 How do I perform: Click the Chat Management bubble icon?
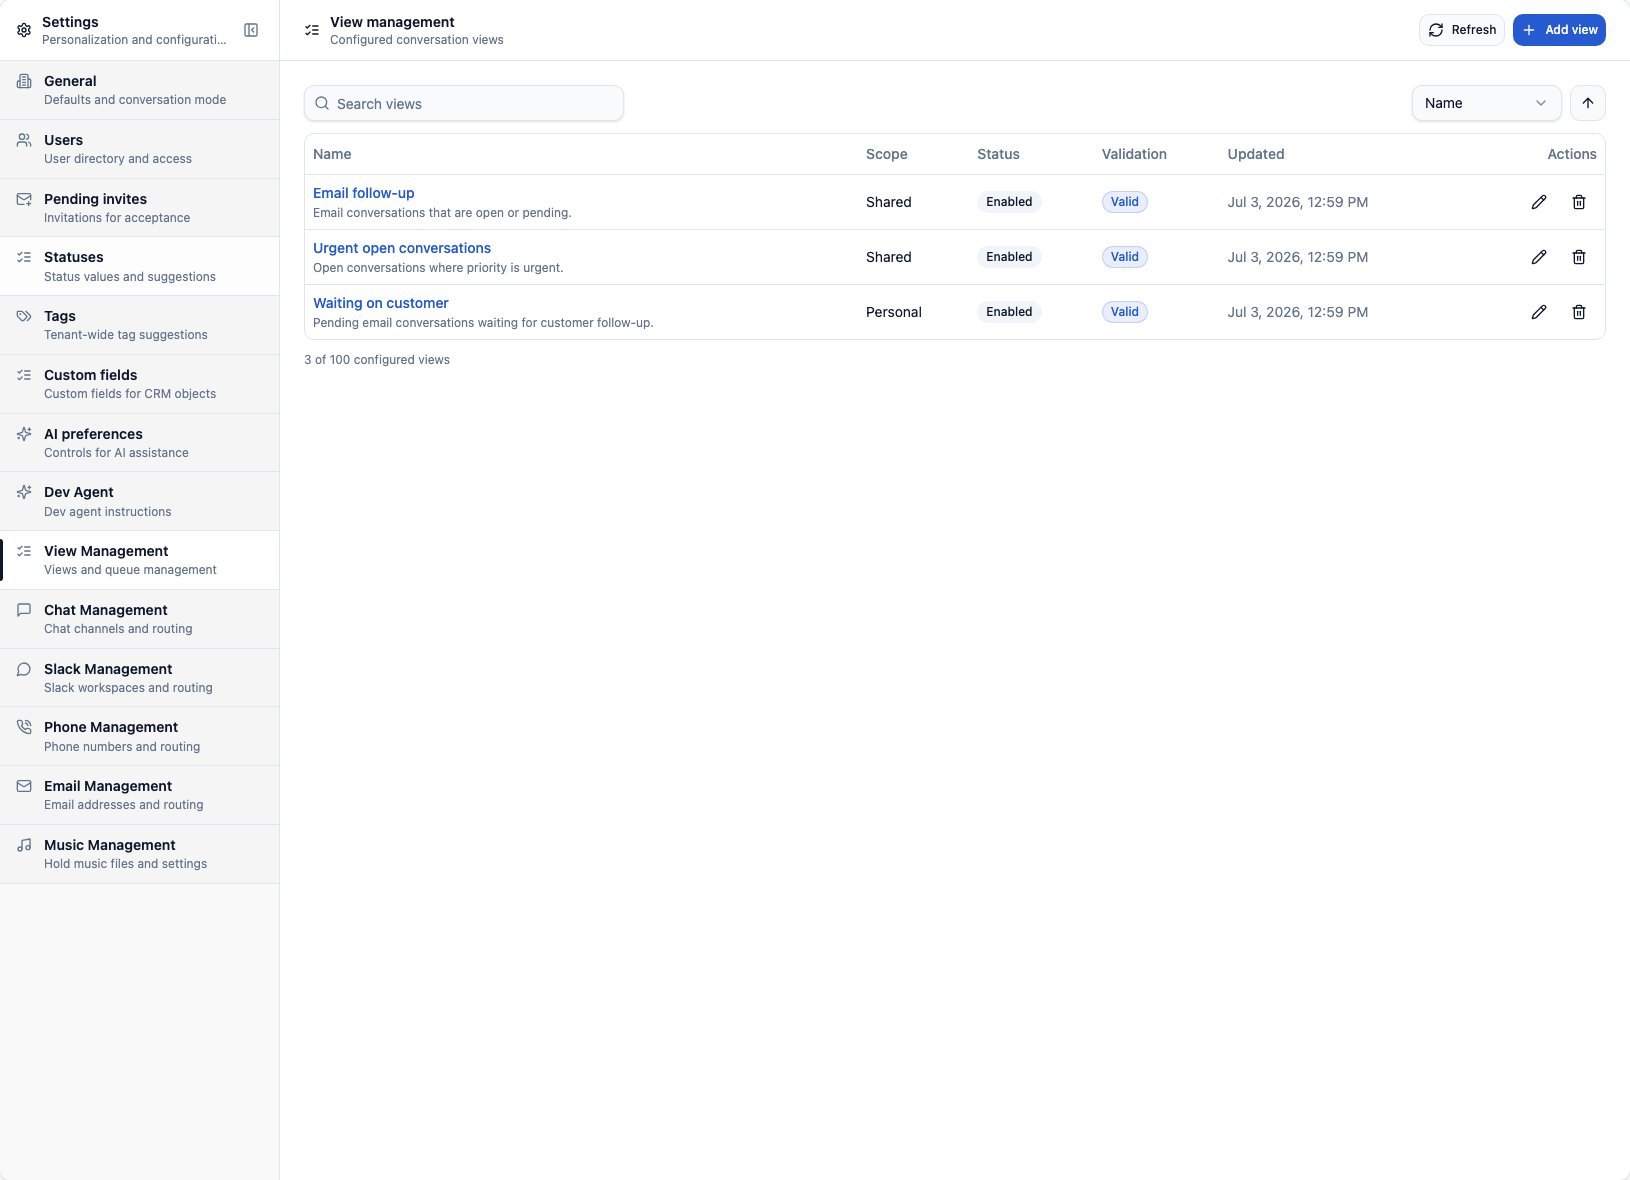24,610
